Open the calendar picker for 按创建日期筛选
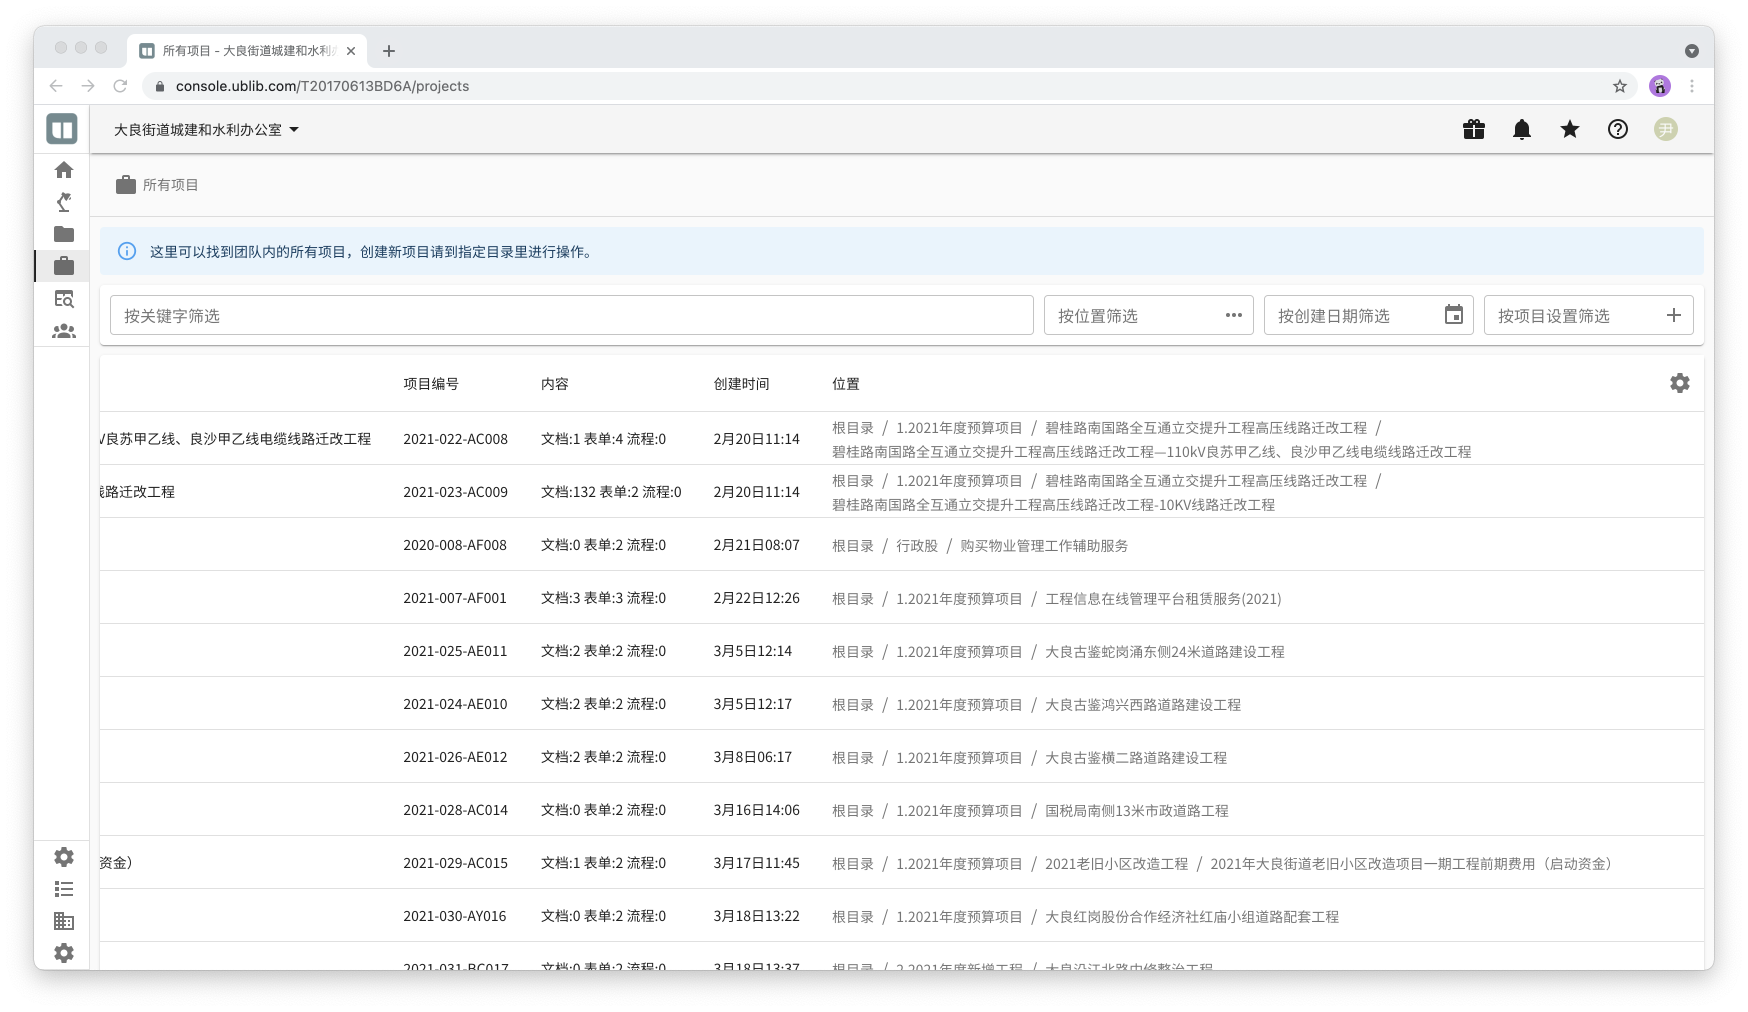The height and width of the screenshot is (1012, 1748). (x=1453, y=316)
